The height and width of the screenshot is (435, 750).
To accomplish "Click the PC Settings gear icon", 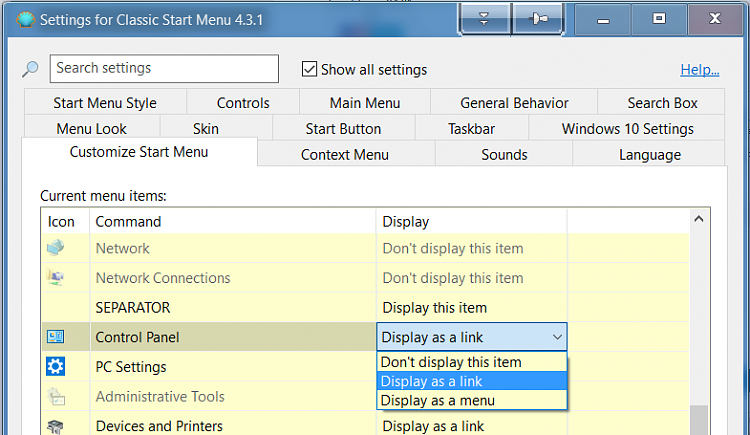I will pyautogui.click(x=55, y=367).
